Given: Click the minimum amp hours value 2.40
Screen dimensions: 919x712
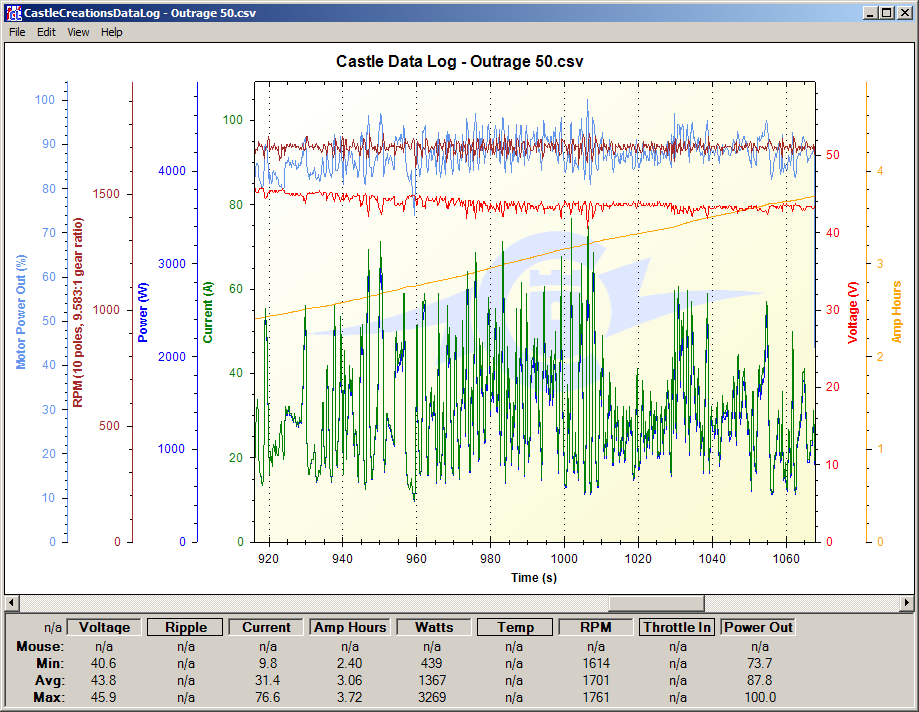Looking at the screenshot, I should 350,663.
